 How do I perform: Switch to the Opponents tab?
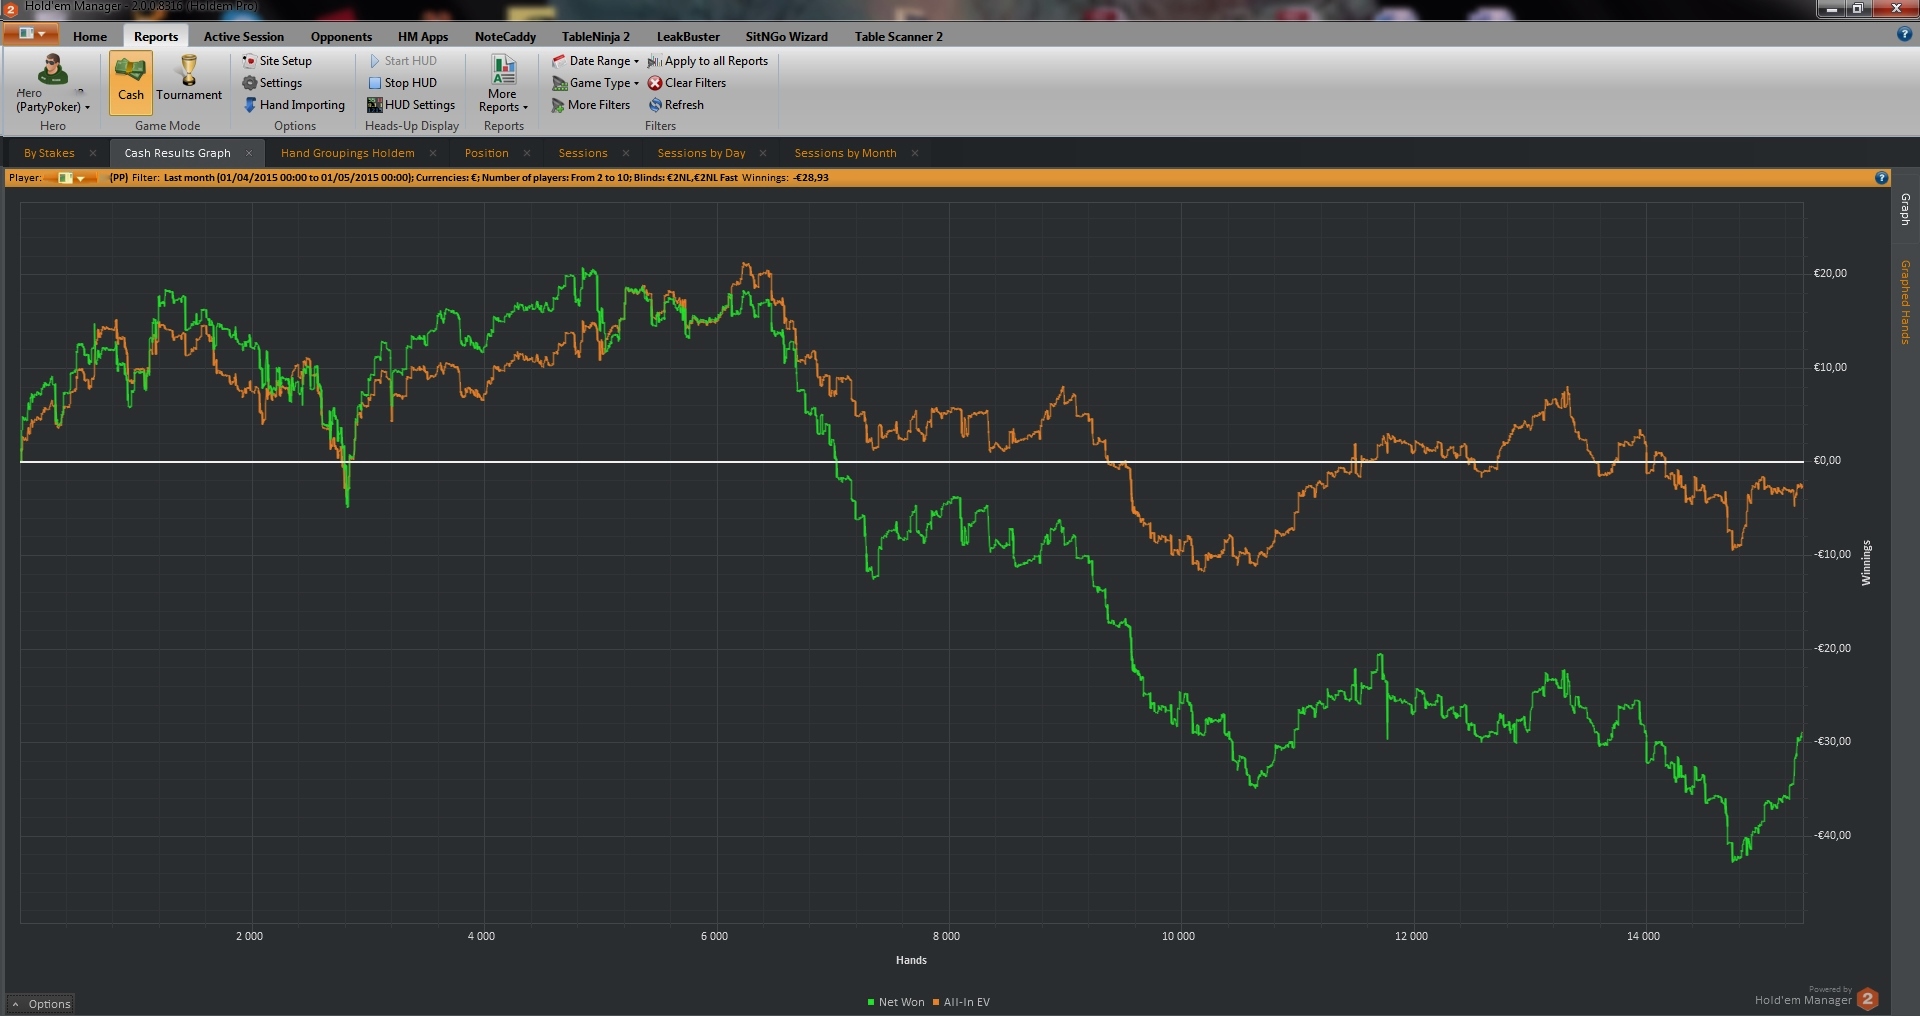click(x=341, y=36)
